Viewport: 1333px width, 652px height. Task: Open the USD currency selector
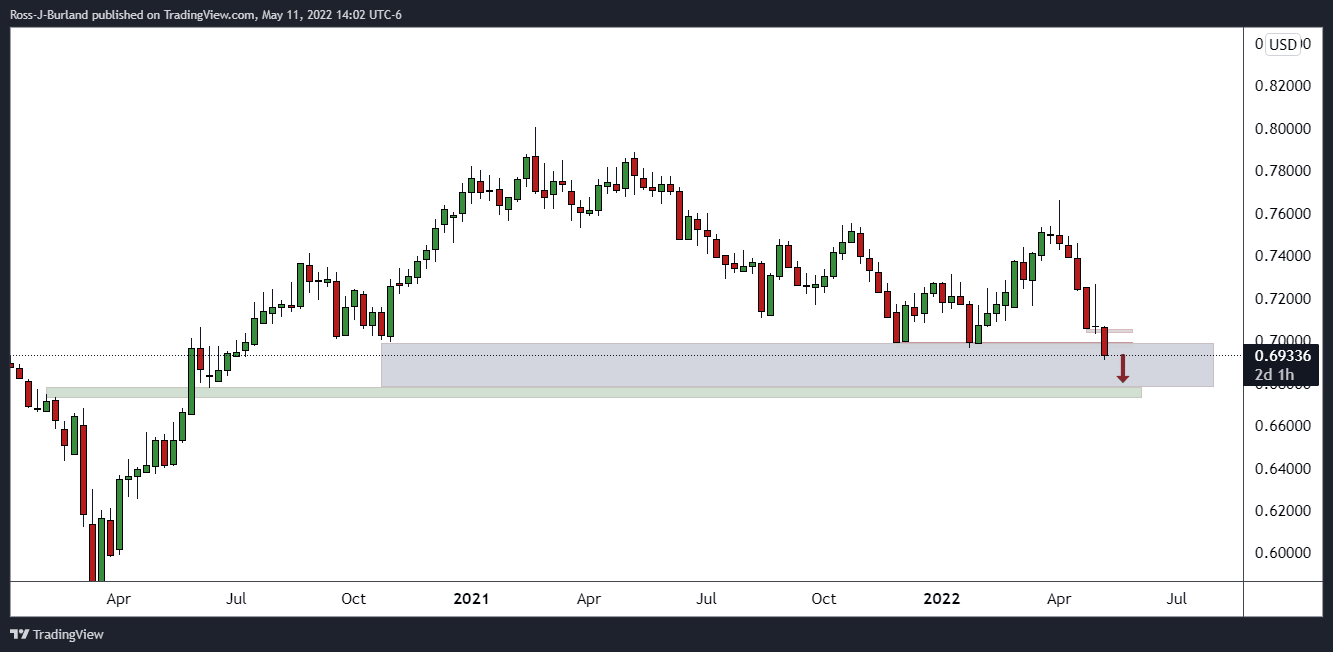click(x=1282, y=44)
